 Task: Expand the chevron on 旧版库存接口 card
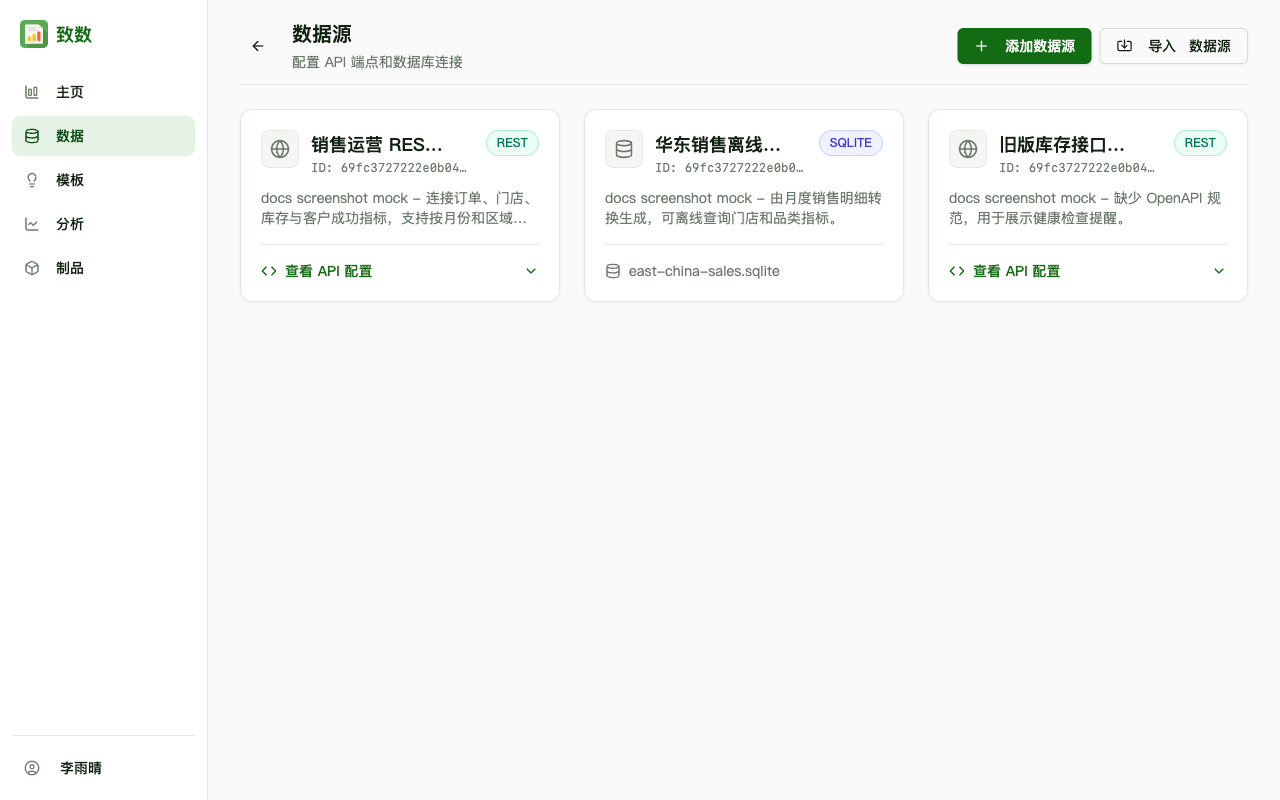click(x=1219, y=271)
